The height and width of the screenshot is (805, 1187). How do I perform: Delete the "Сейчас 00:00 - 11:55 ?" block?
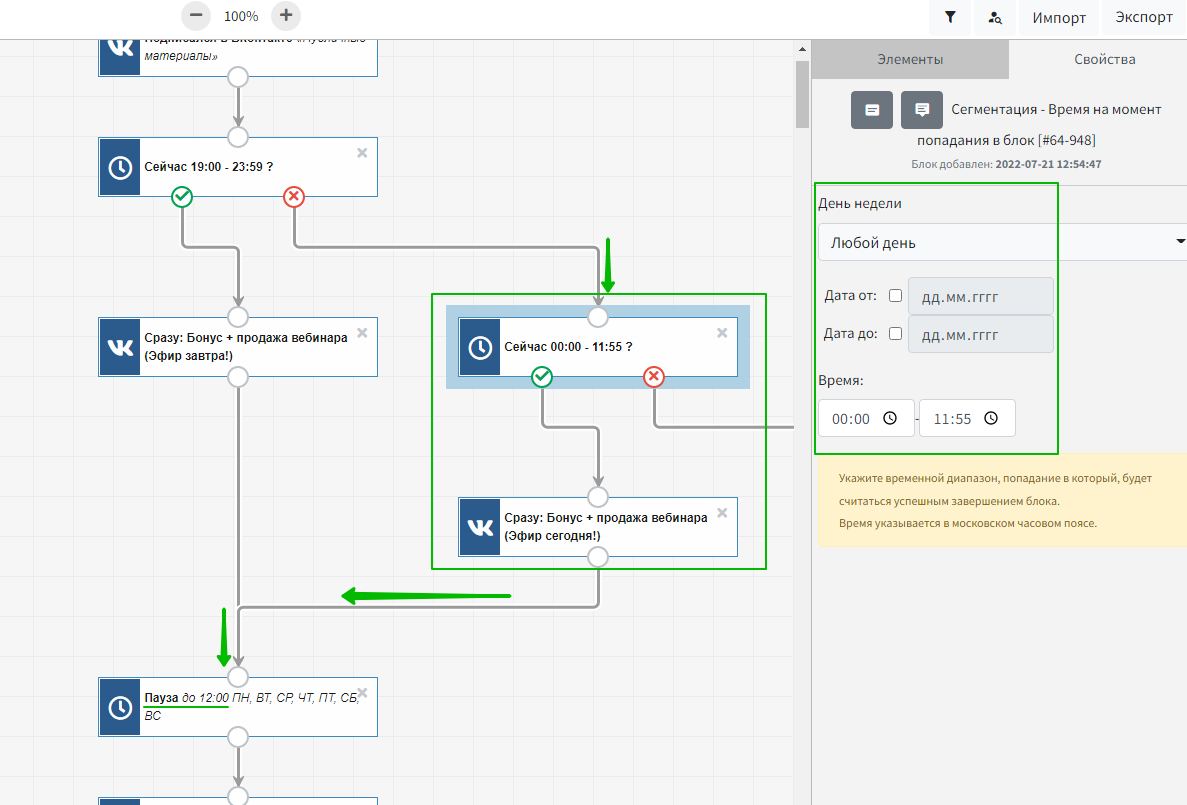click(x=722, y=332)
